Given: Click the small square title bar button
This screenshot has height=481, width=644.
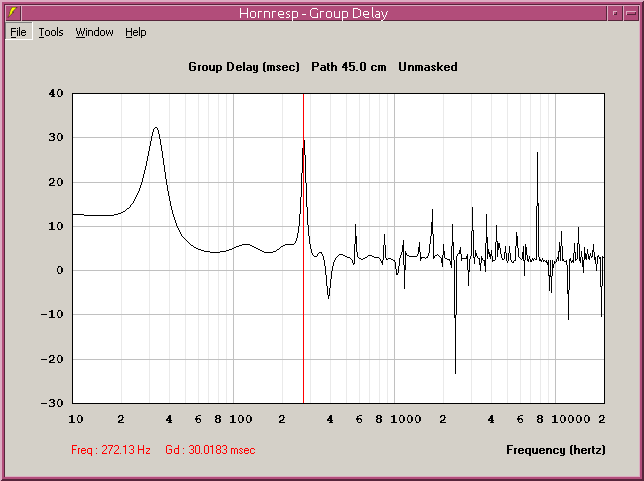Looking at the screenshot, I should click(x=615, y=13).
